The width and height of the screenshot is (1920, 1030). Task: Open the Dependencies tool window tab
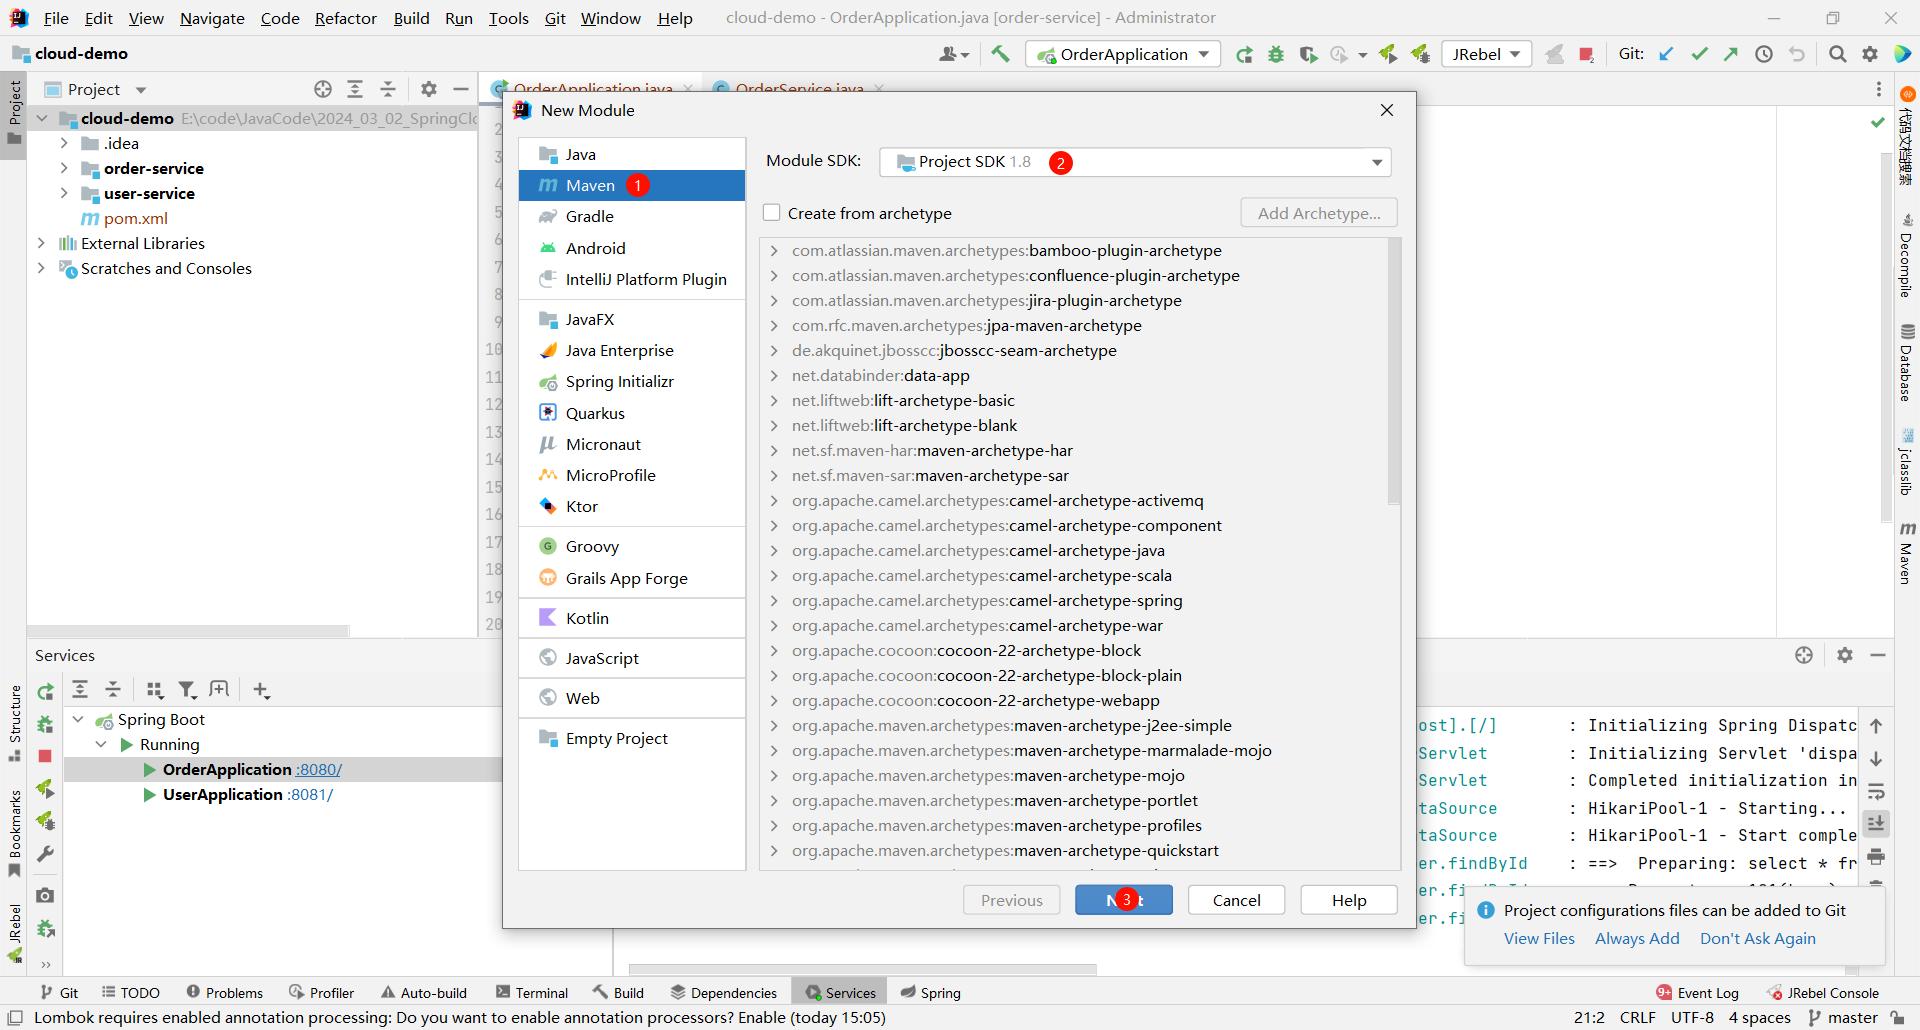pos(724,993)
